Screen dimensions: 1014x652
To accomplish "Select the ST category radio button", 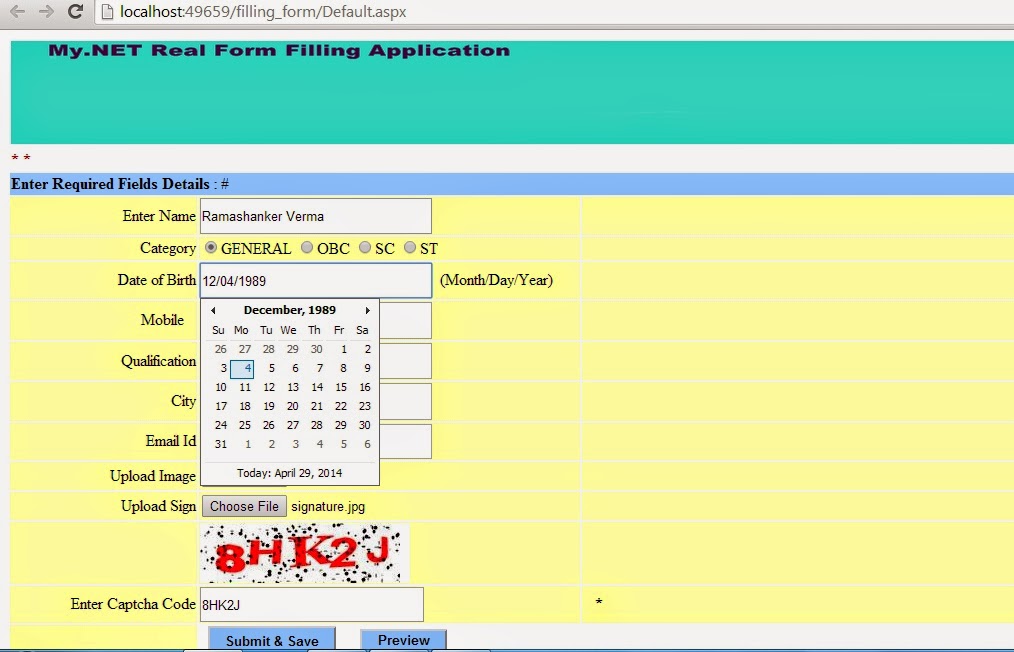I will (x=410, y=247).
